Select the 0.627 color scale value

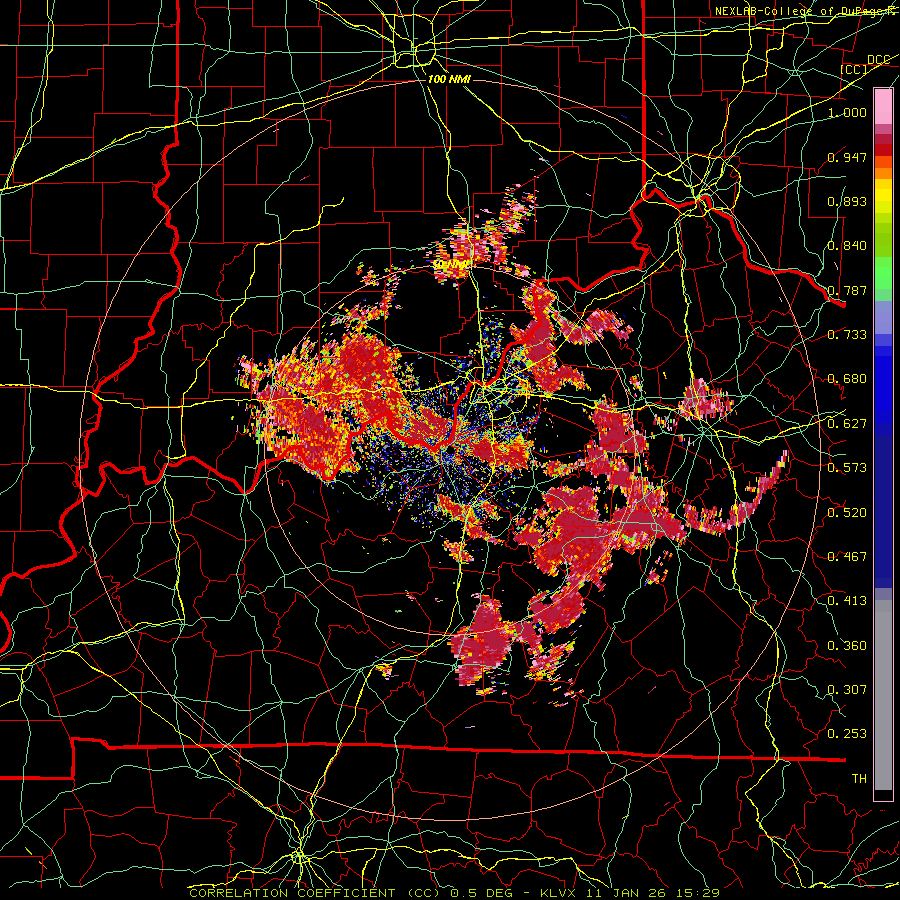[x=847, y=424]
